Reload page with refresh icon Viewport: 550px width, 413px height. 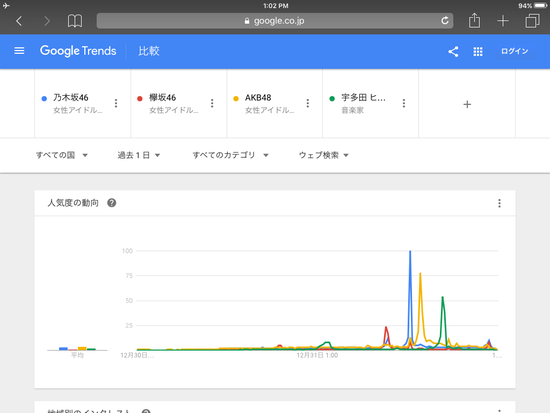[x=445, y=21]
